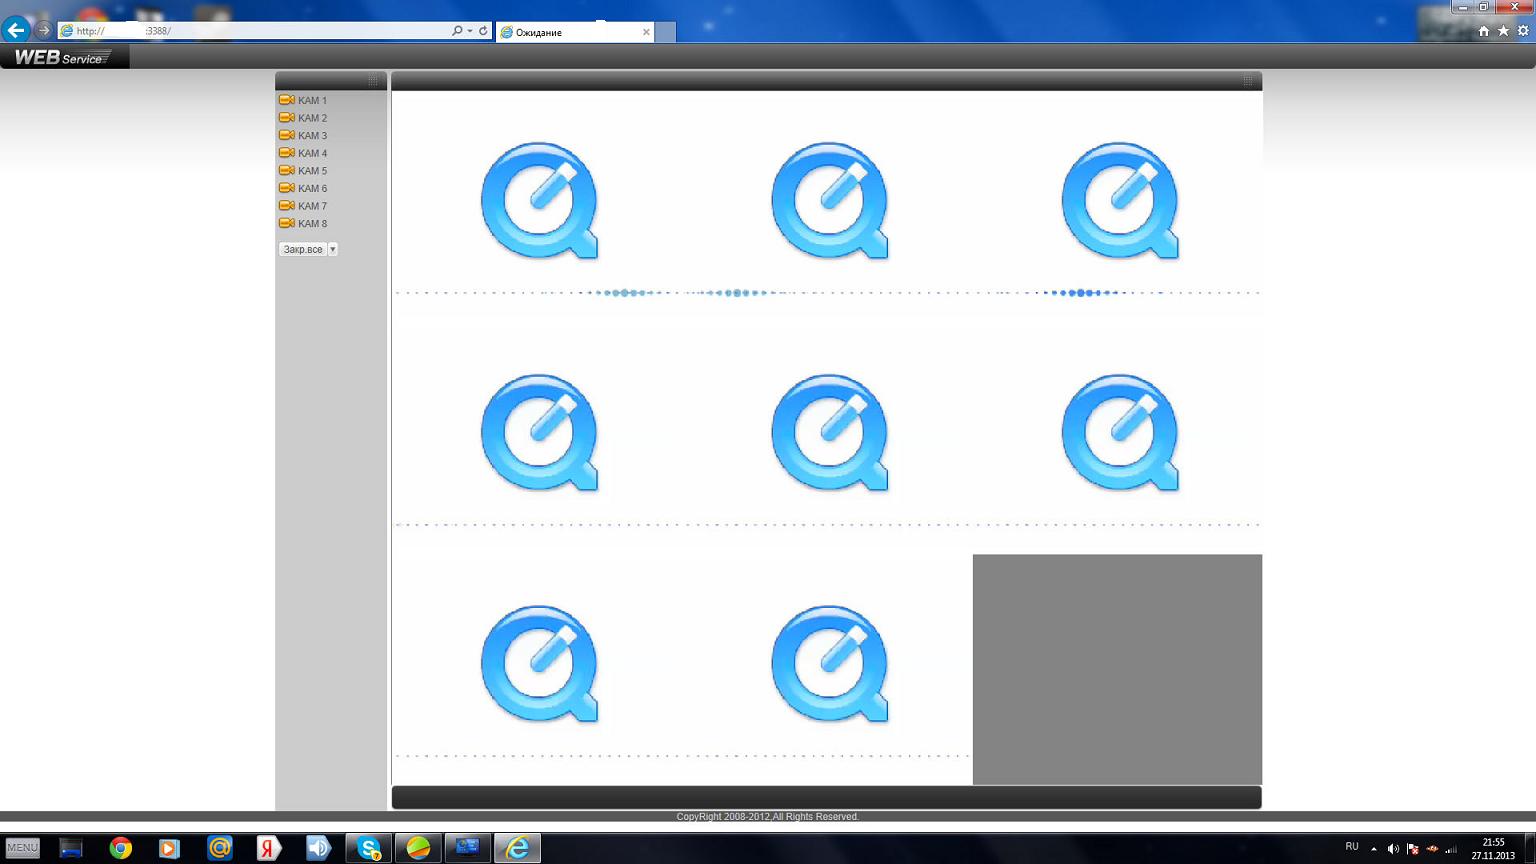The image size is (1536, 864).
Task: Close the Ожидание tab
Action: (646, 32)
